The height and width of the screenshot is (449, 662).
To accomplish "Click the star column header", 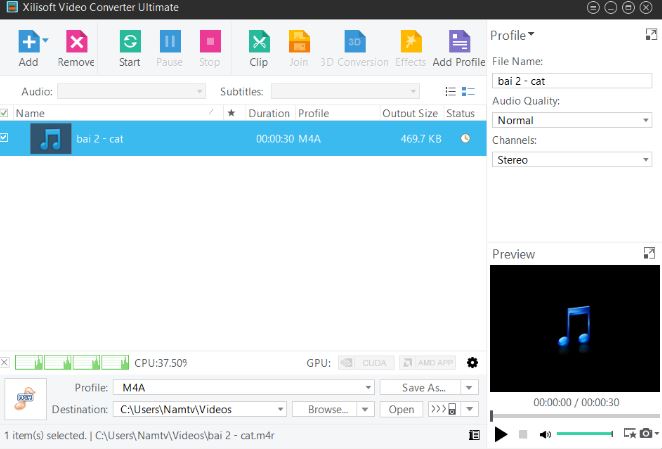I will [x=231, y=113].
